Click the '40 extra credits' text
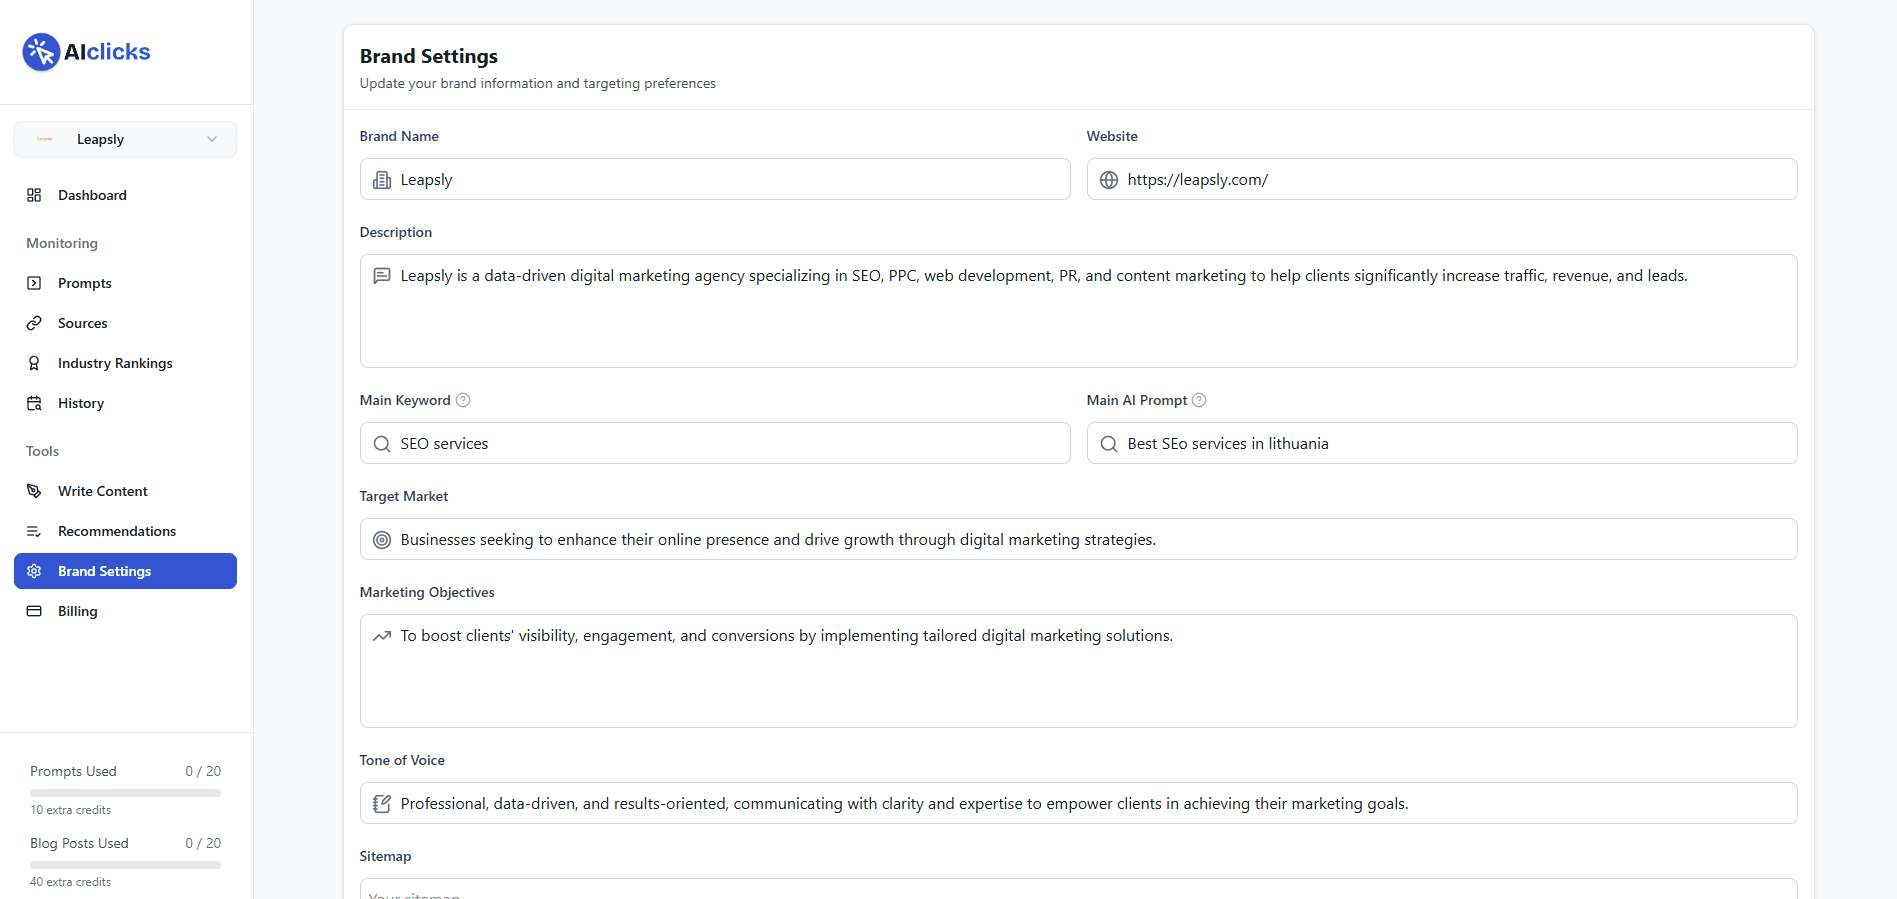This screenshot has width=1897, height=899. pos(70,882)
